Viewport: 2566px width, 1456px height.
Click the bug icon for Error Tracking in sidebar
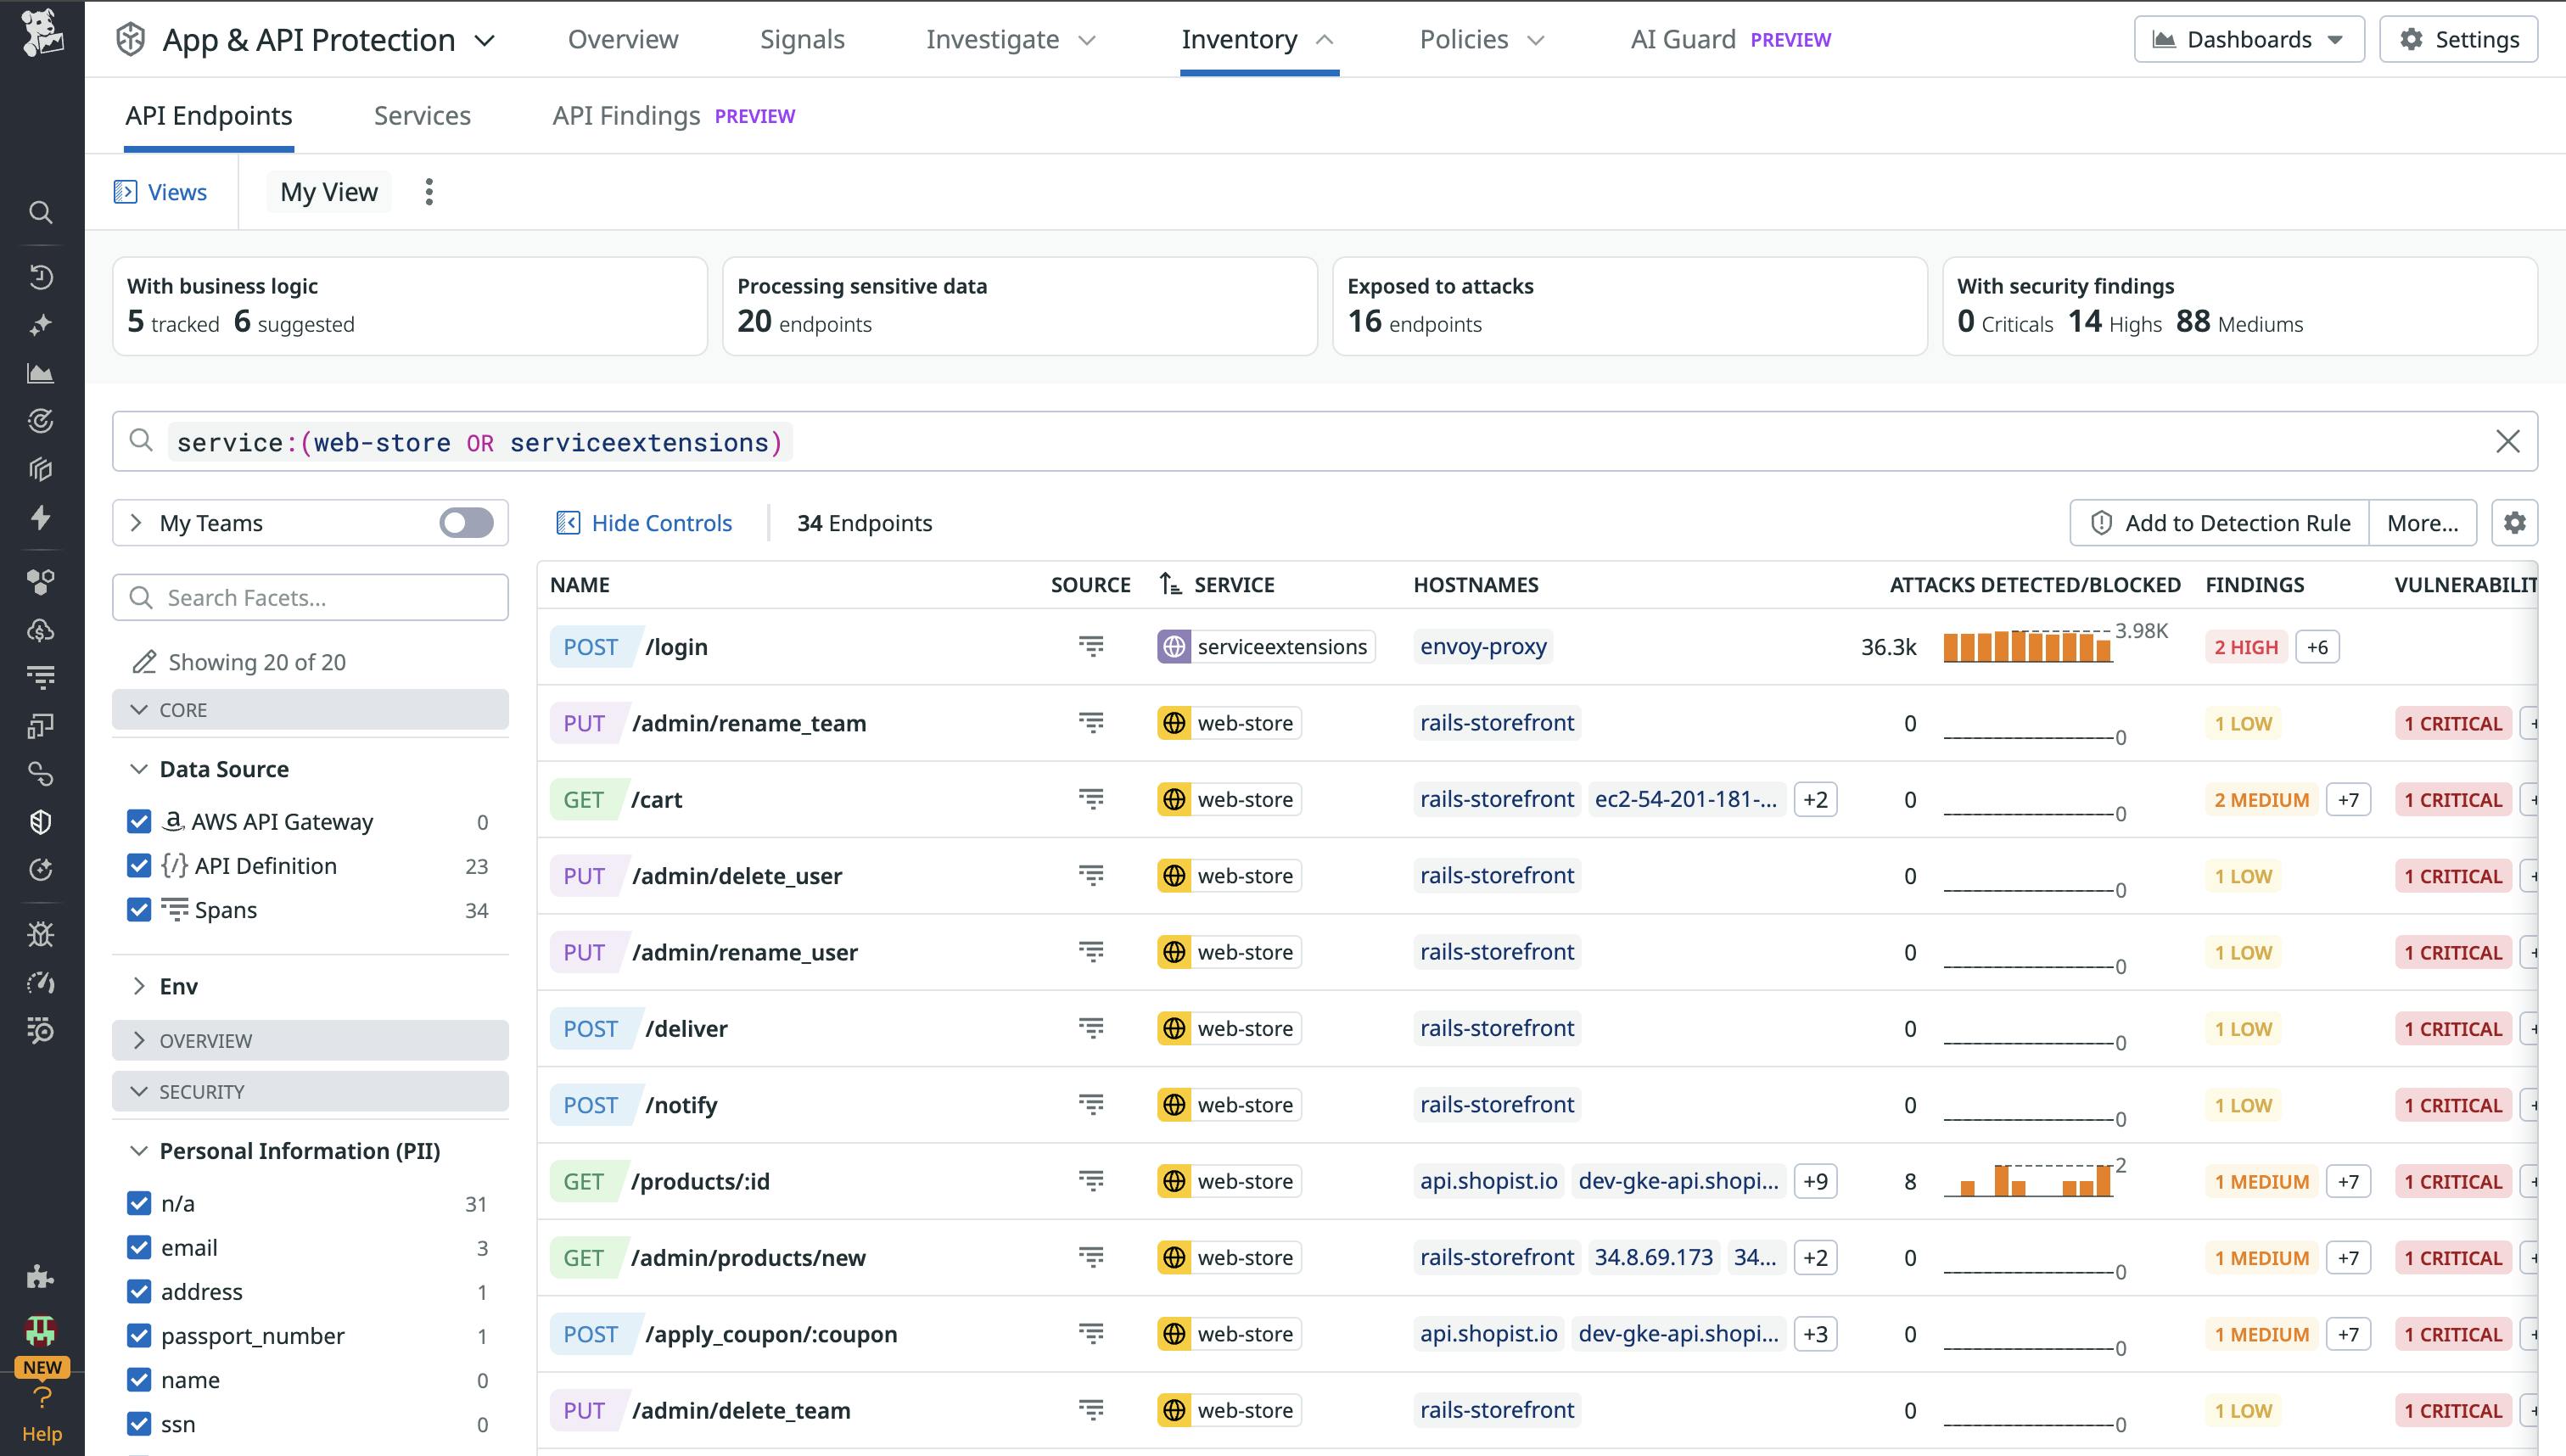(40, 934)
